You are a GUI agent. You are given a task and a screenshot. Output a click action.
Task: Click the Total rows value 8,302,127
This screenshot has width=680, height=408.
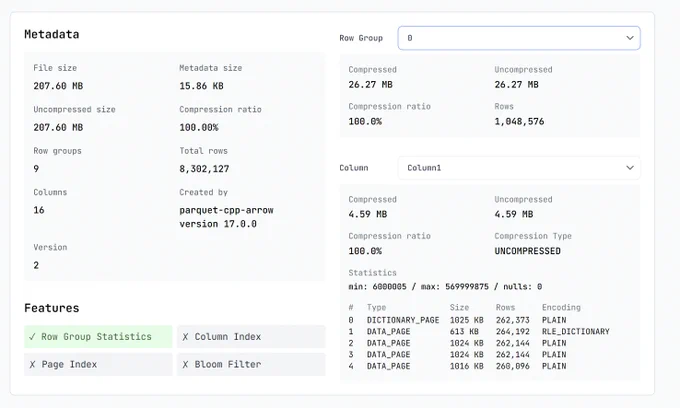click(204, 169)
